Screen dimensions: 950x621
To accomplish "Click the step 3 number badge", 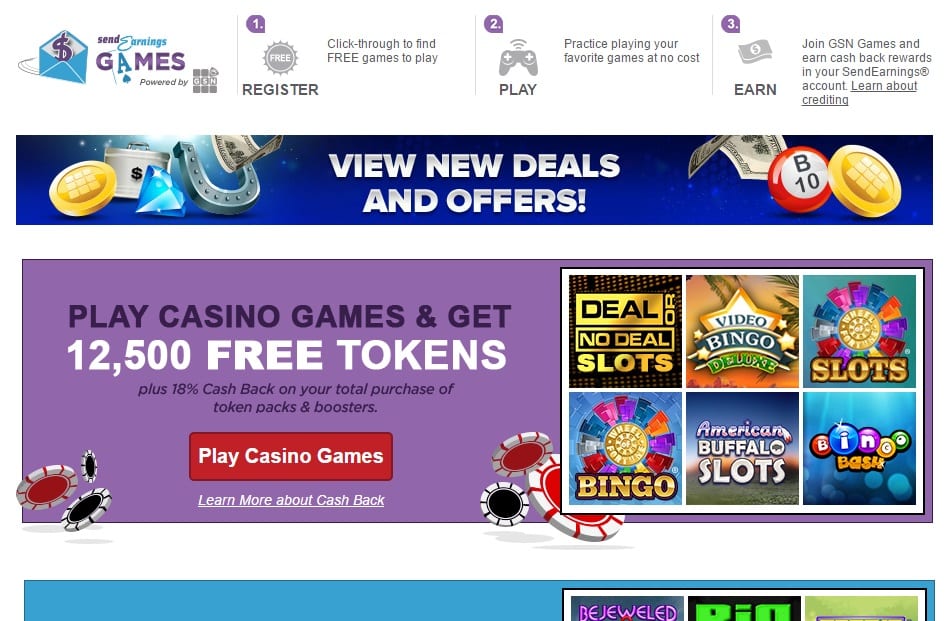I will click(731, 24).
